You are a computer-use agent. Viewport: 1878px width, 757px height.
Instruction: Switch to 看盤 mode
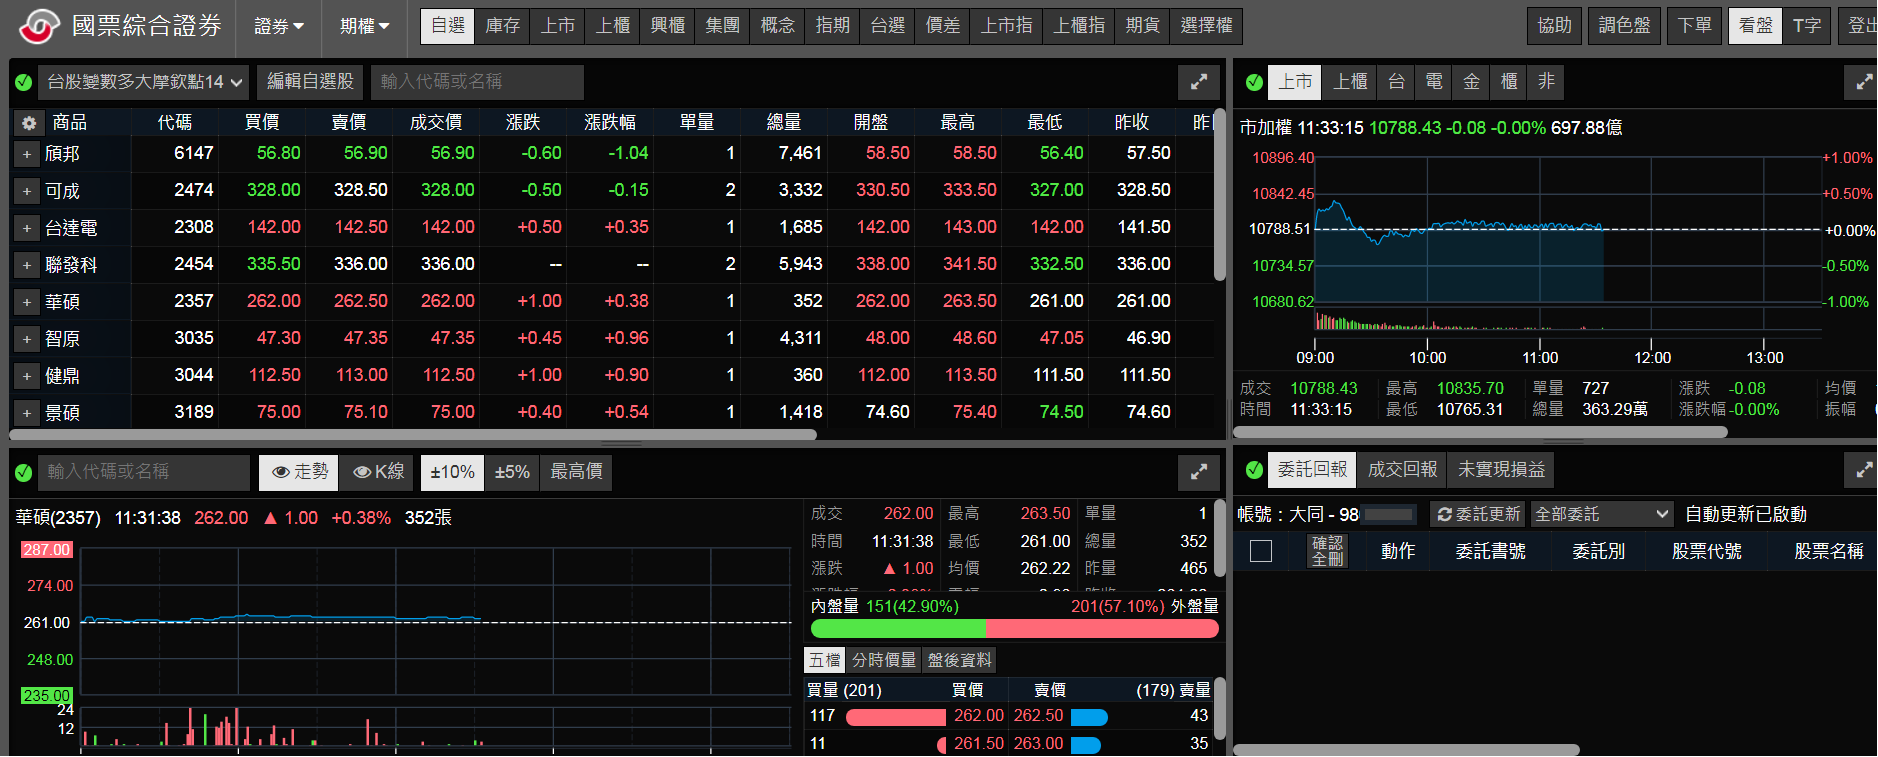point(1755,26)
